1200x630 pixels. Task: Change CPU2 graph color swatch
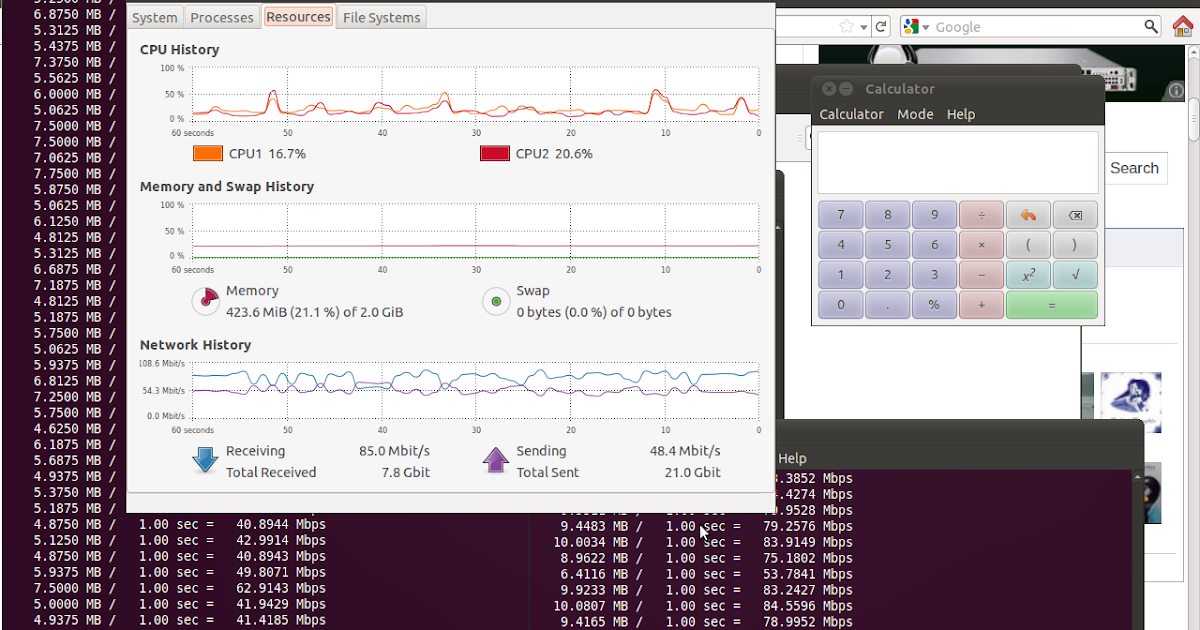point(495,154)
